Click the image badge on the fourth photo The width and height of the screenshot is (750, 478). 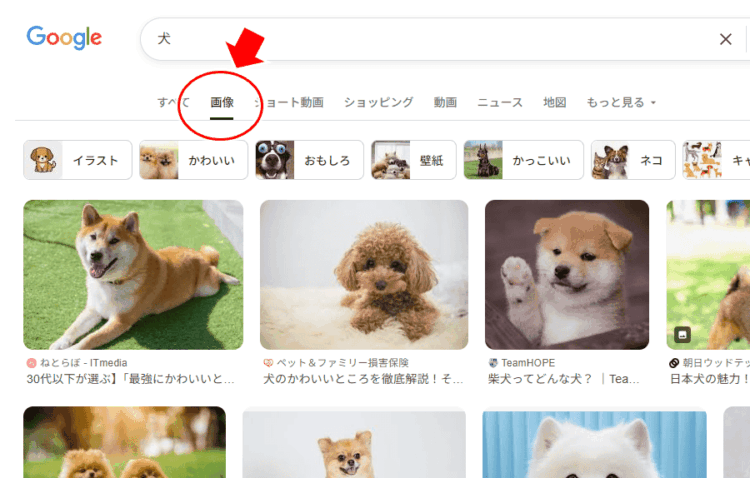[683, 334]
